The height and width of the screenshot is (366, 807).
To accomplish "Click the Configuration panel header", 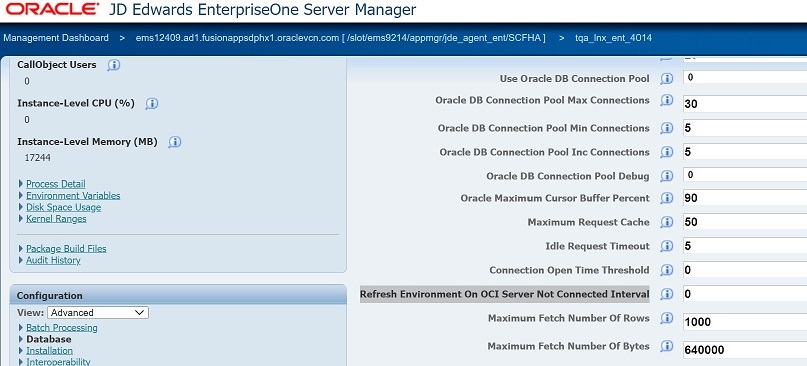I will tap(178, 295).
